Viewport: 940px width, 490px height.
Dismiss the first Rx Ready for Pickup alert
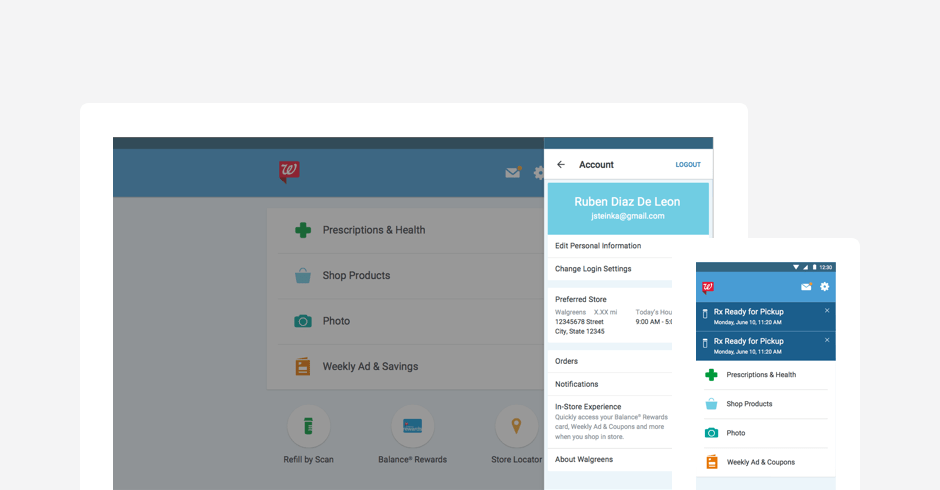point(827,311)
